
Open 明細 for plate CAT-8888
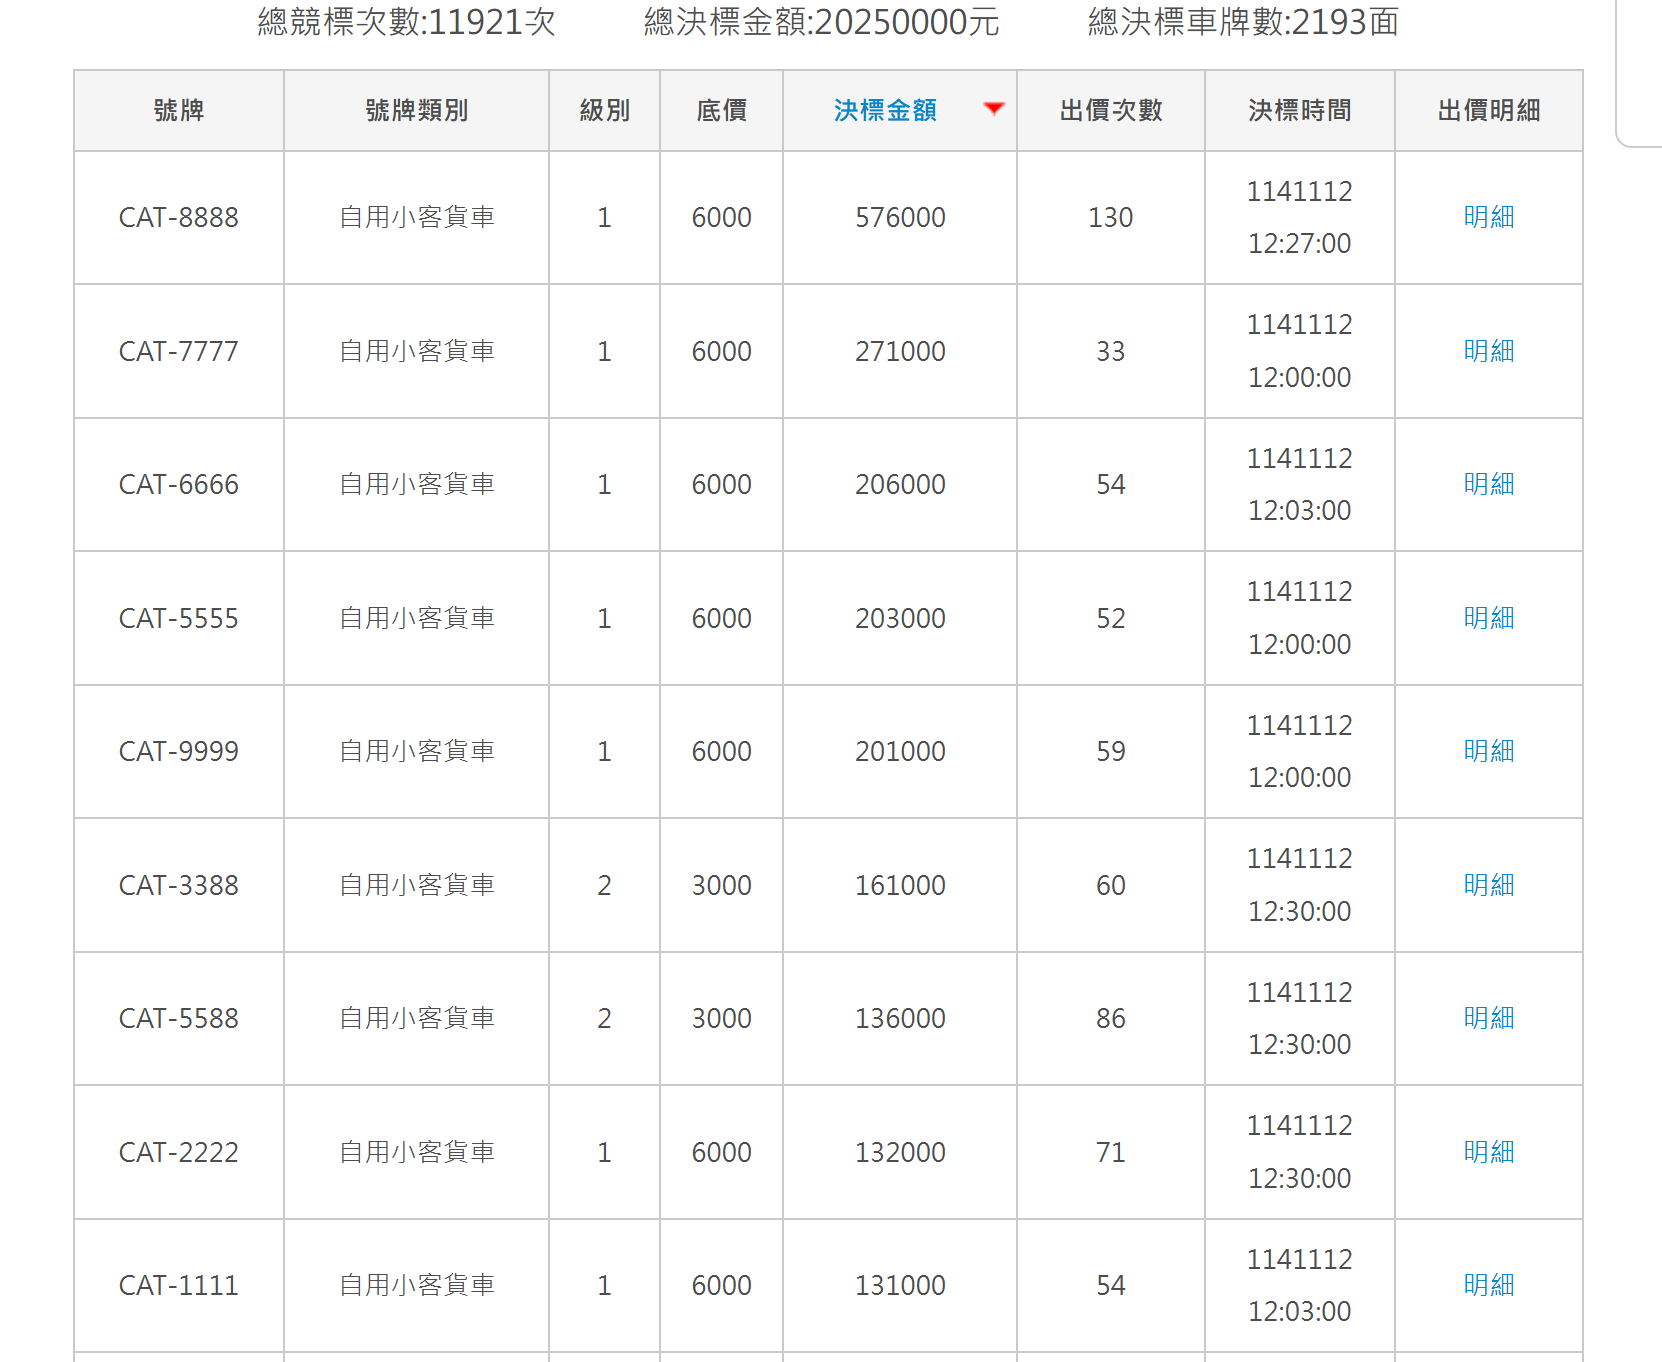coord(1488,217)
